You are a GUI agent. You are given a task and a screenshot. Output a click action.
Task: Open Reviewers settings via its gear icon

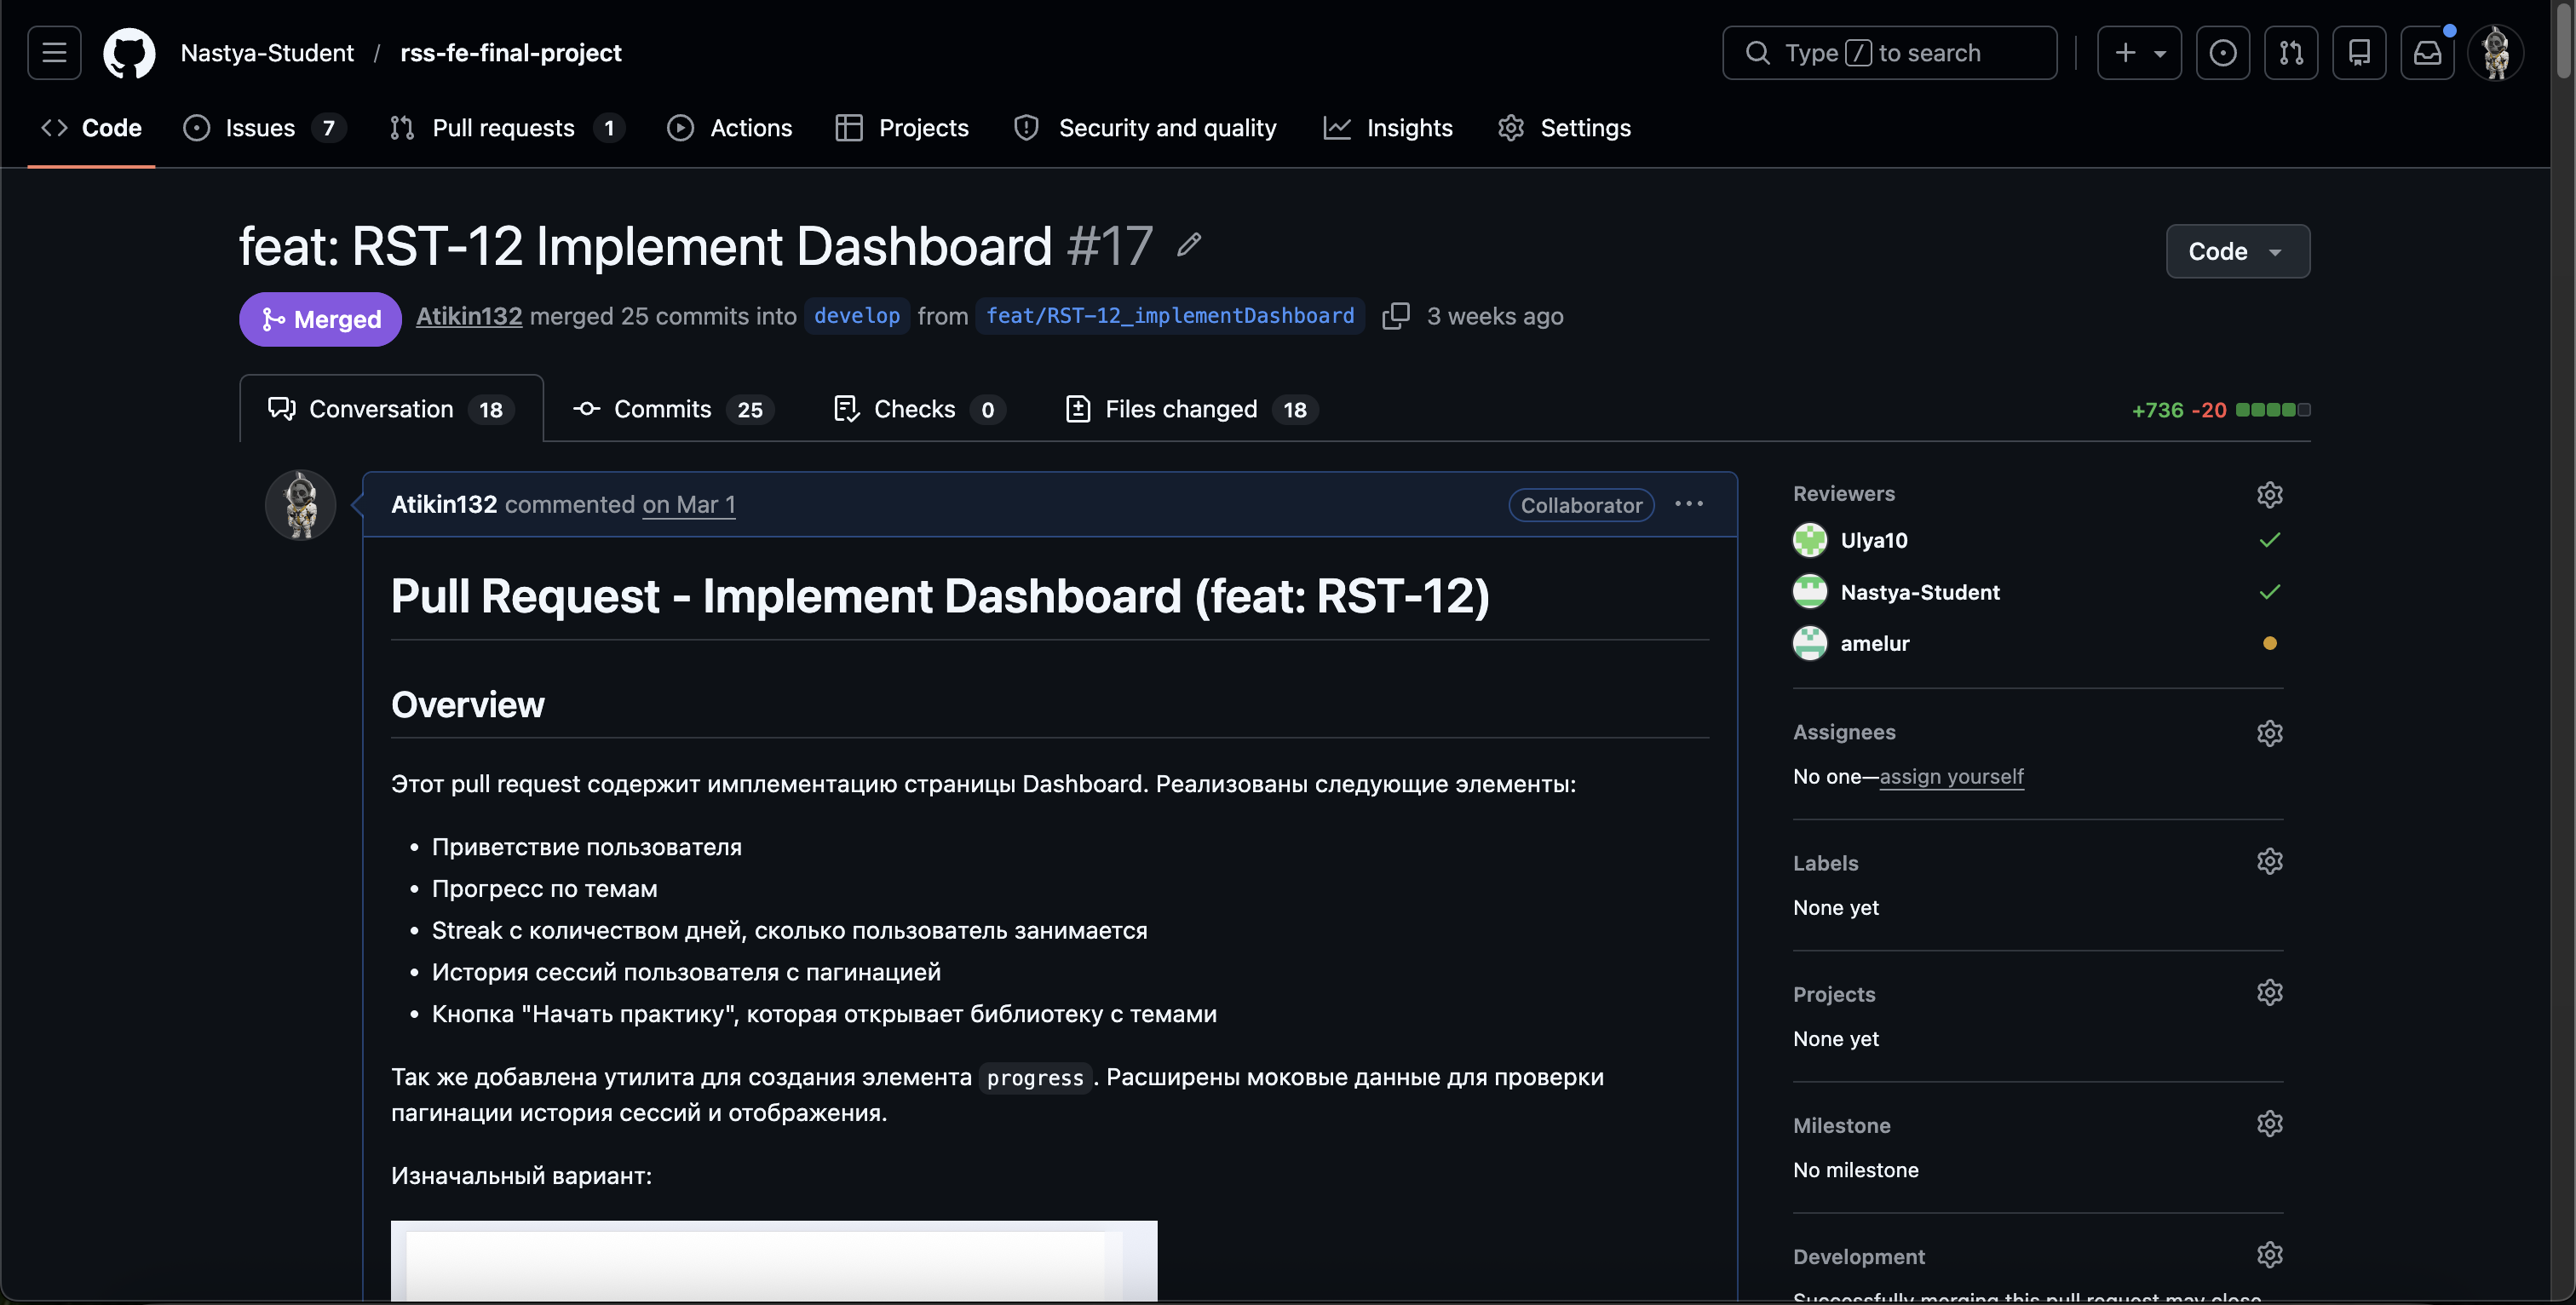click(x=2270, y=494)
